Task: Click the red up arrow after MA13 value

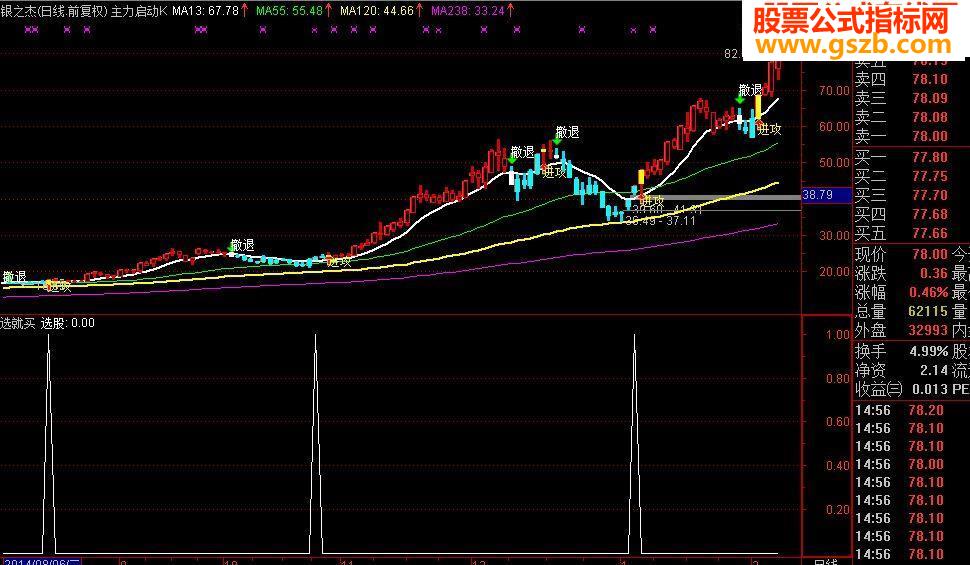Action: [245, 11]
